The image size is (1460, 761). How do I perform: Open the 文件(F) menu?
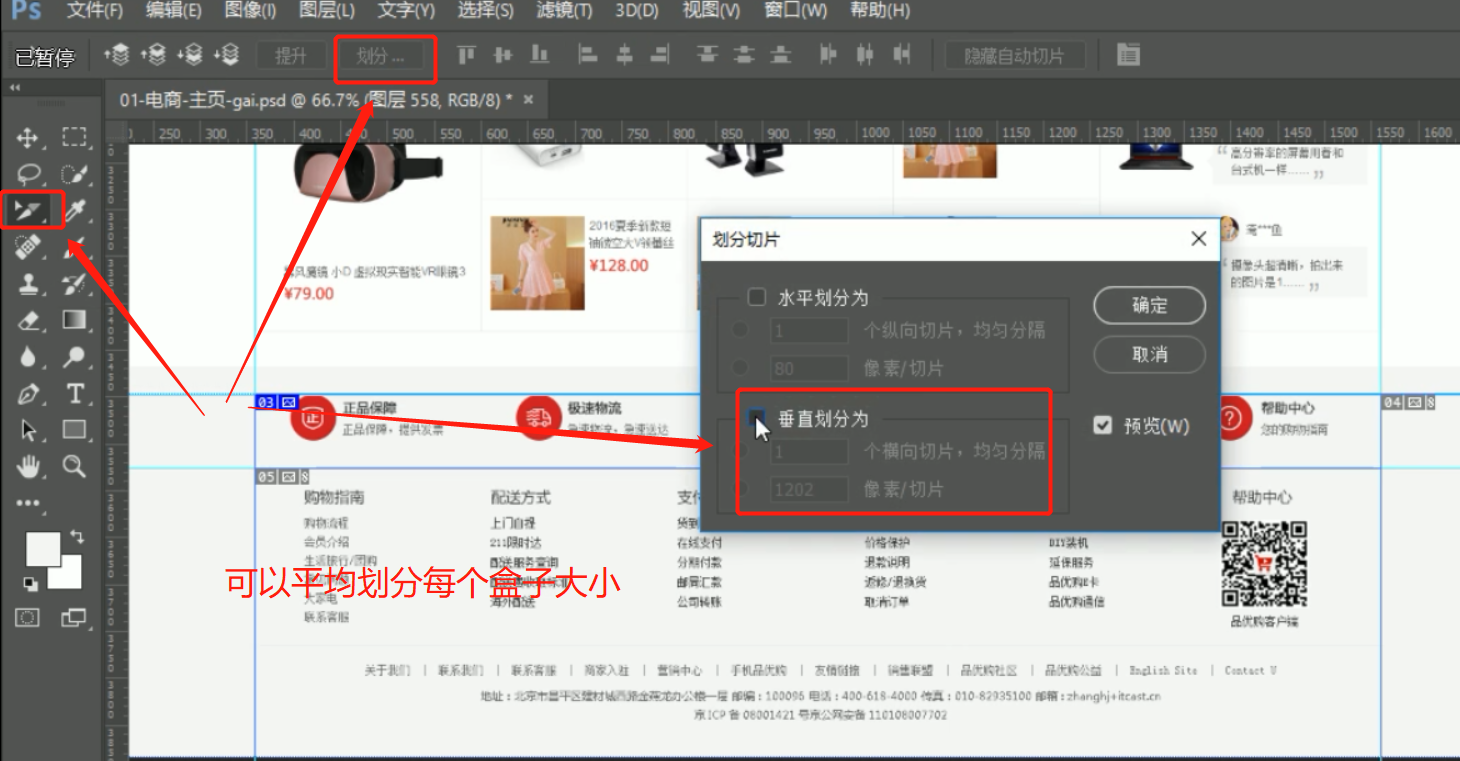pos(95,11)
